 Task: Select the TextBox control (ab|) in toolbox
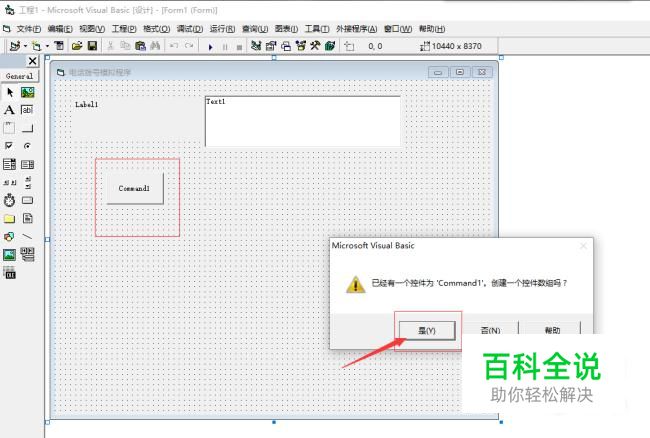(x=28, y=110)
